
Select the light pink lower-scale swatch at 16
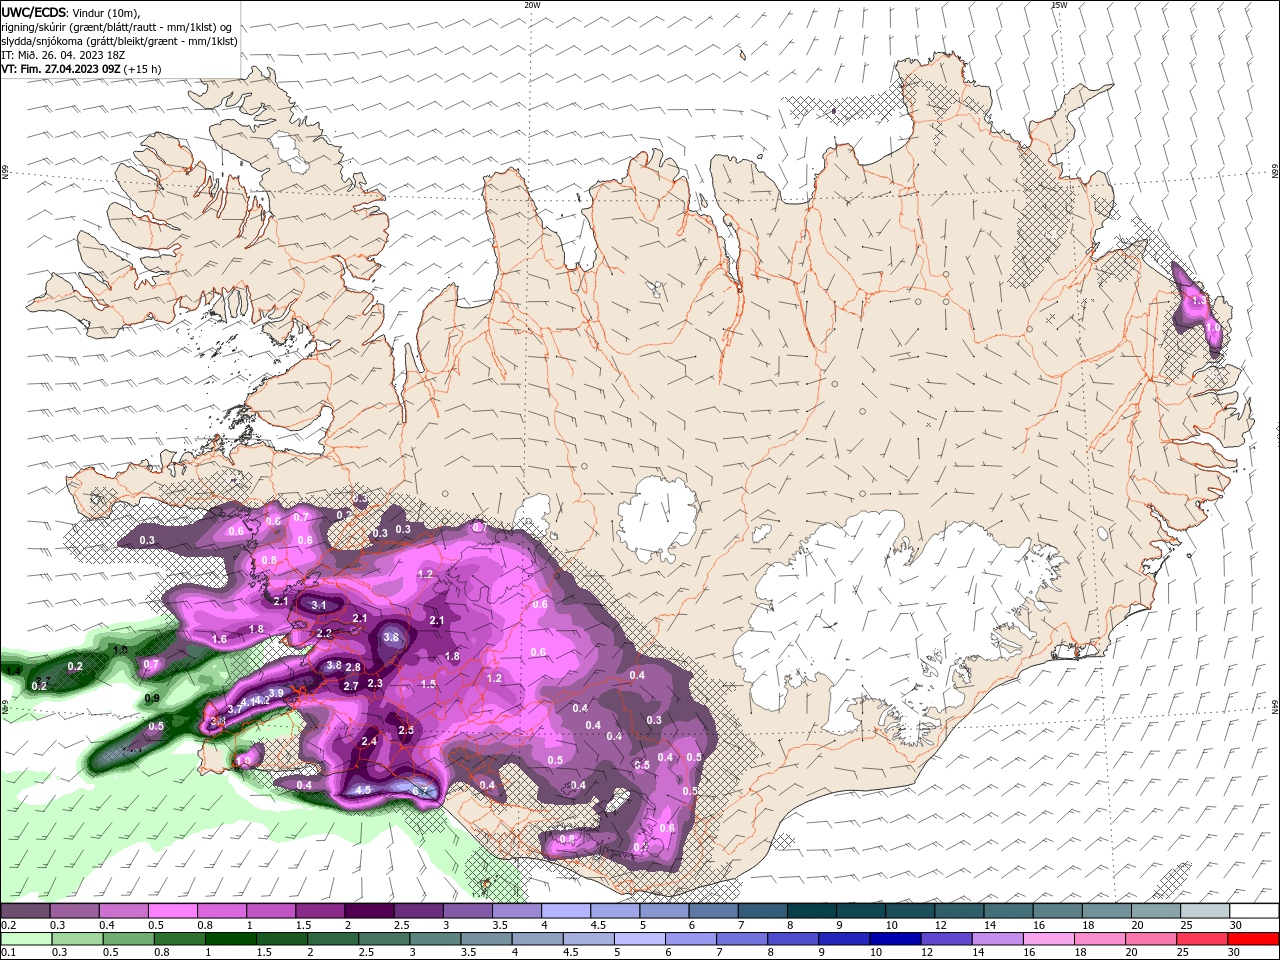tap(1049, 939)
